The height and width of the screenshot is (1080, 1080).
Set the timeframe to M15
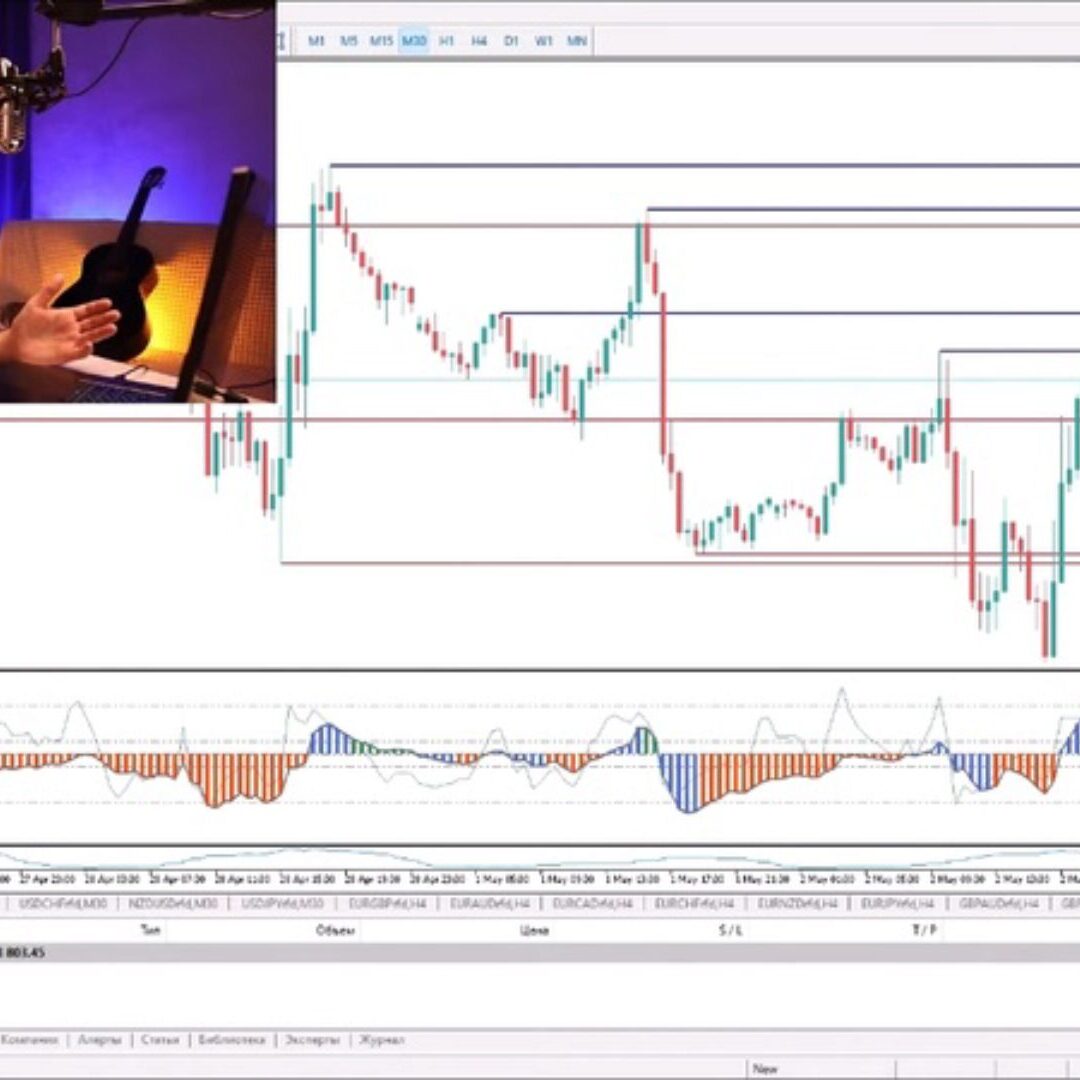pos(381,41)
